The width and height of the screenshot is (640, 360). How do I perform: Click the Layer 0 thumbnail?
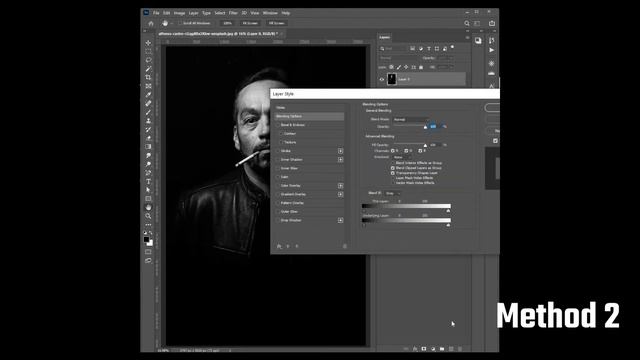391,79
